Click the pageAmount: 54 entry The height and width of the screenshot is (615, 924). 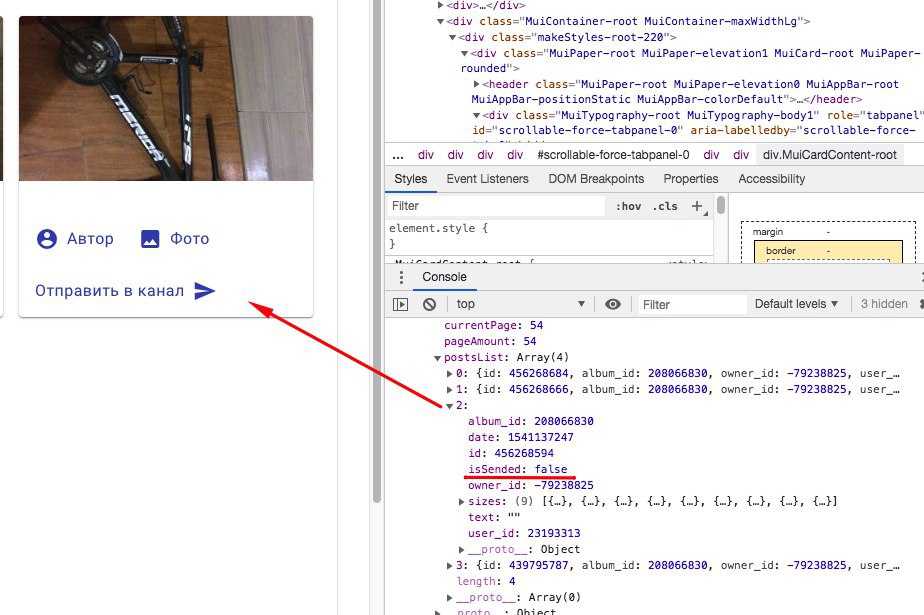490,342
